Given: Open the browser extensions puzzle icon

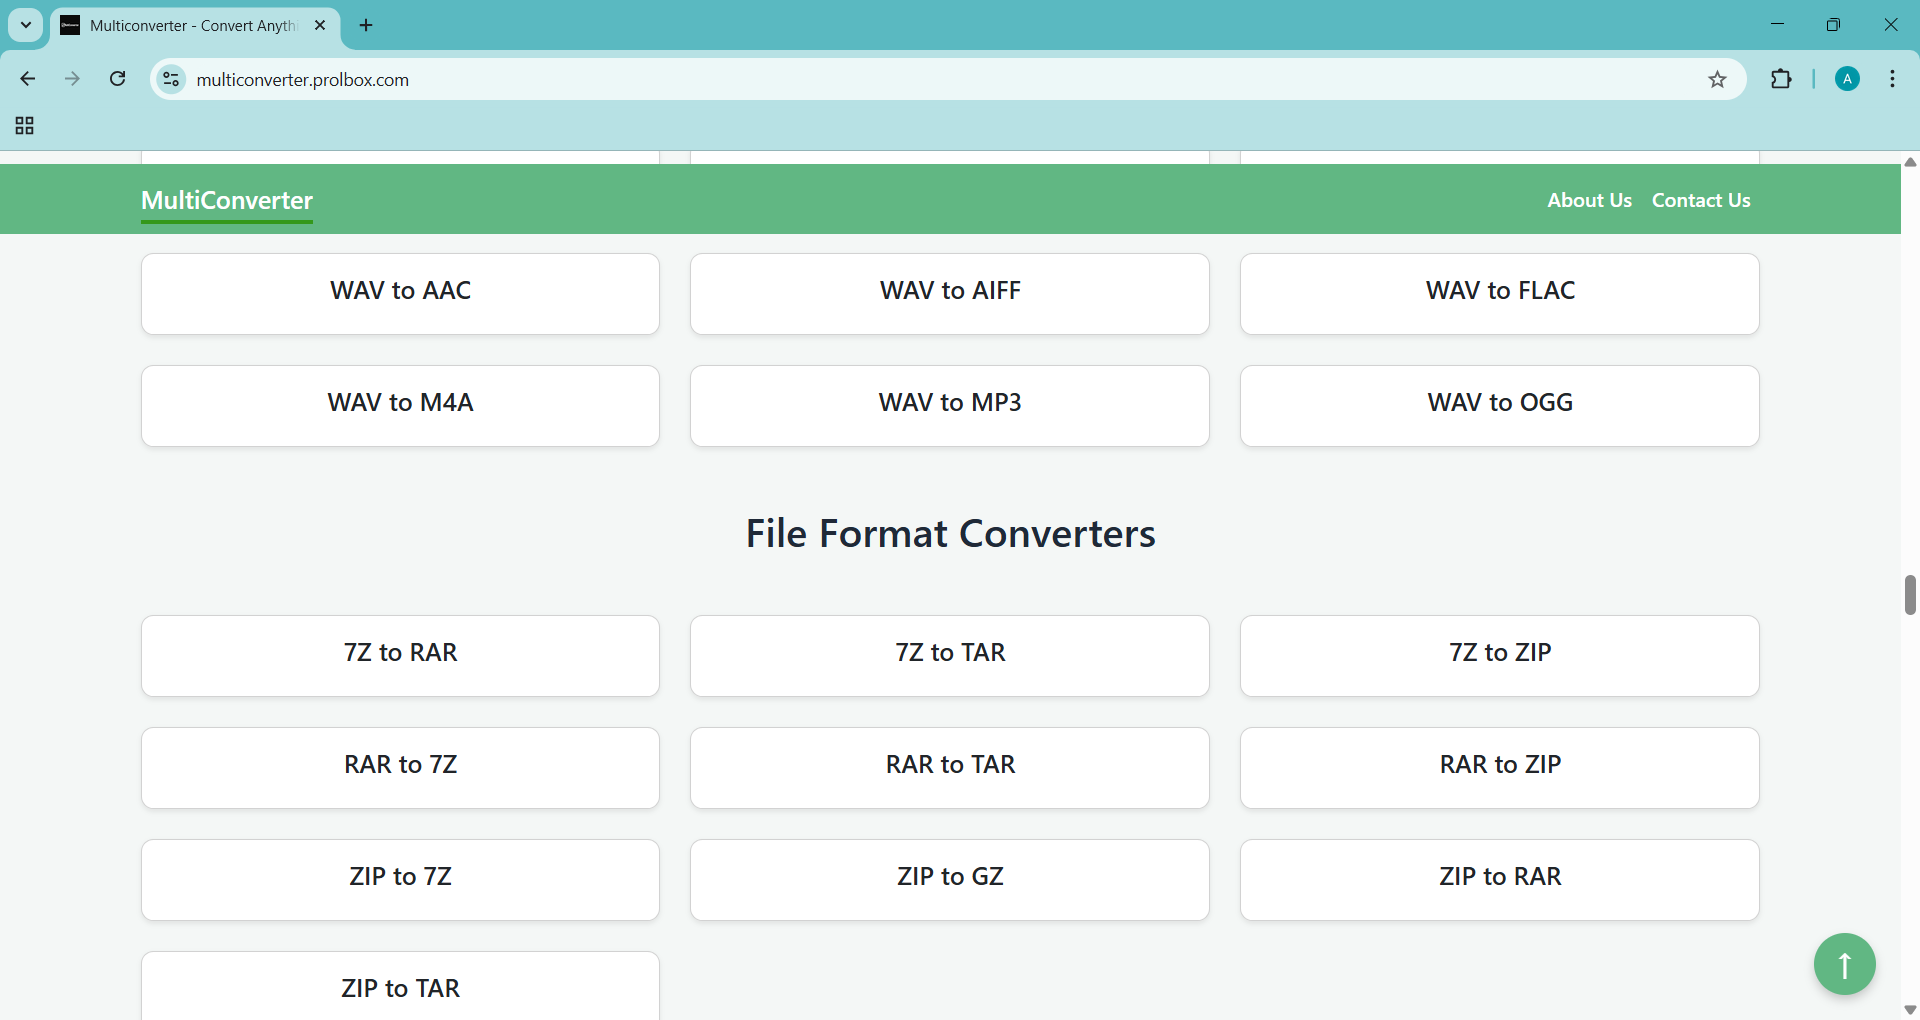Looking at the screenshot, I should click(x=1781, y=80).
